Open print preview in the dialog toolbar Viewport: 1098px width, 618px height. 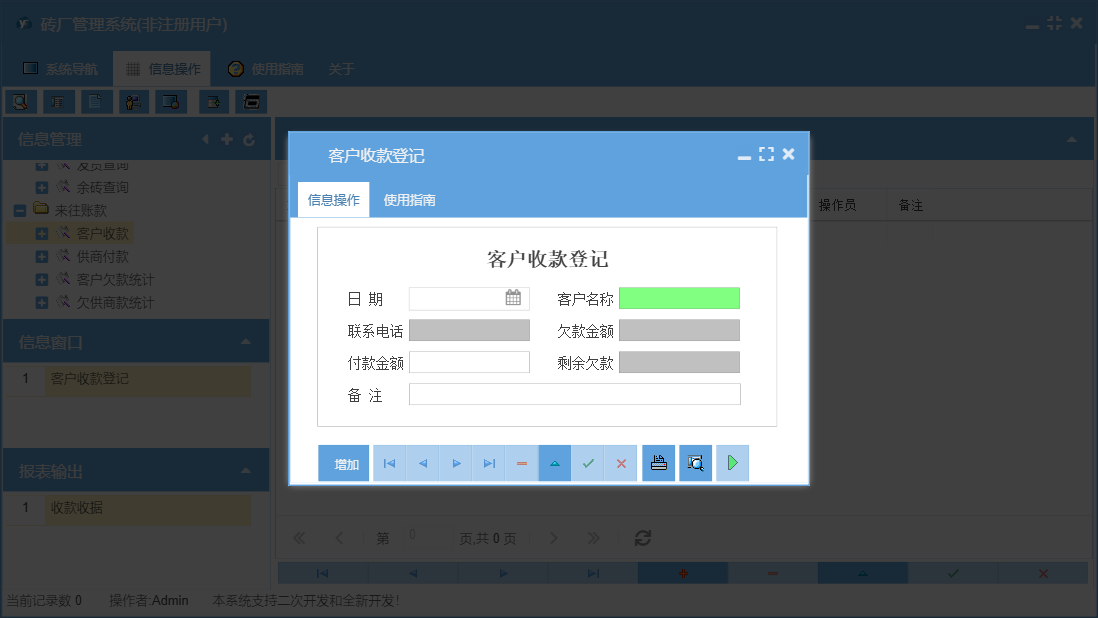[695, 462]
